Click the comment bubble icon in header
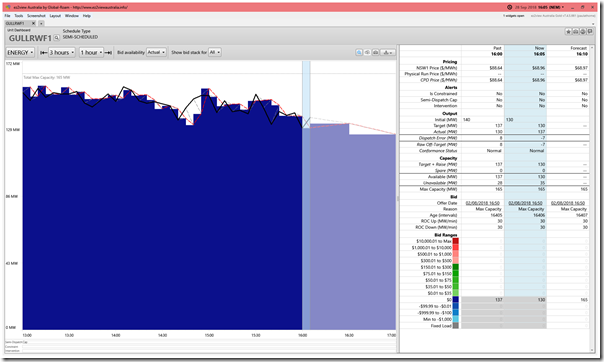604x362 pixels. coord(590,32)
